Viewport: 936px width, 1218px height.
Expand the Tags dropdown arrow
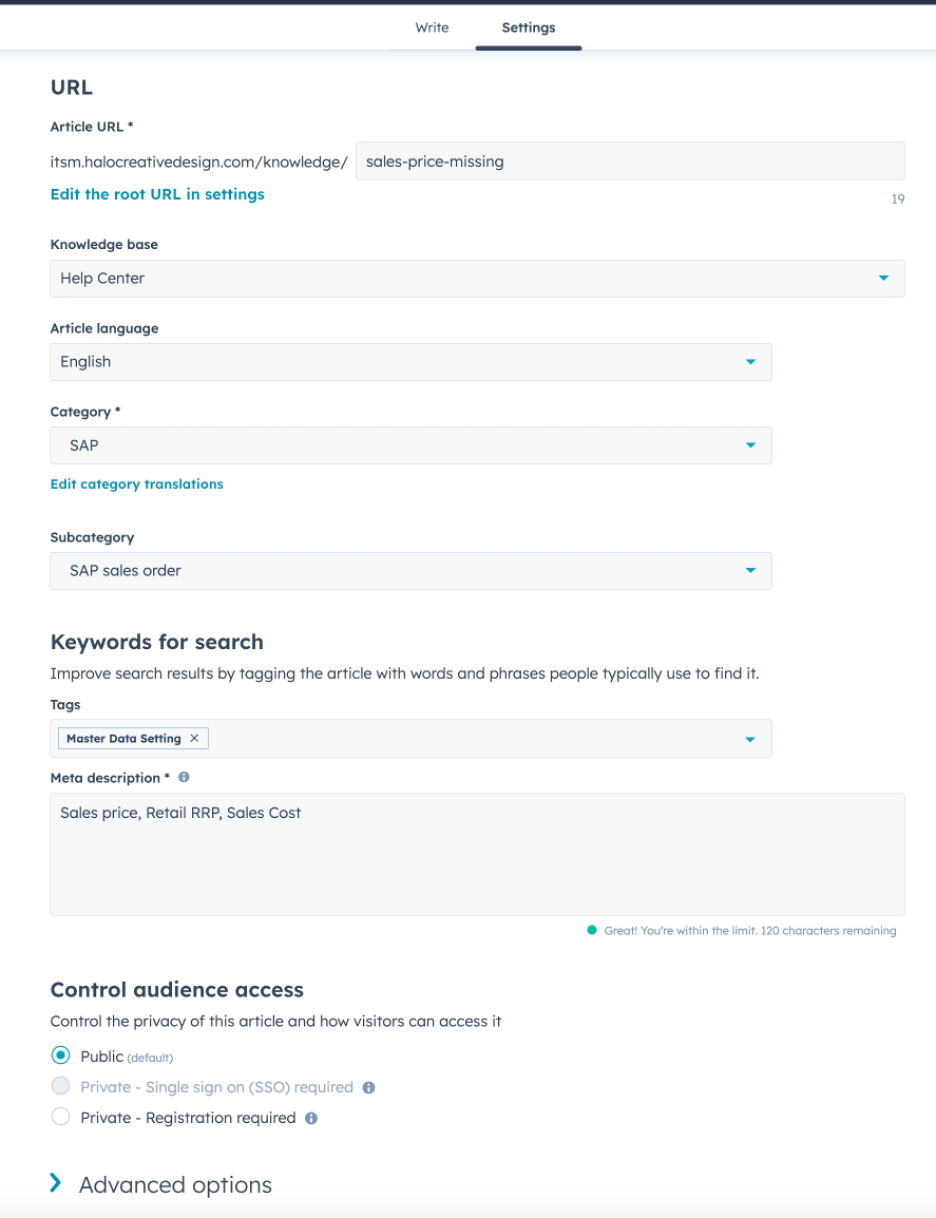tap(750, 739)
